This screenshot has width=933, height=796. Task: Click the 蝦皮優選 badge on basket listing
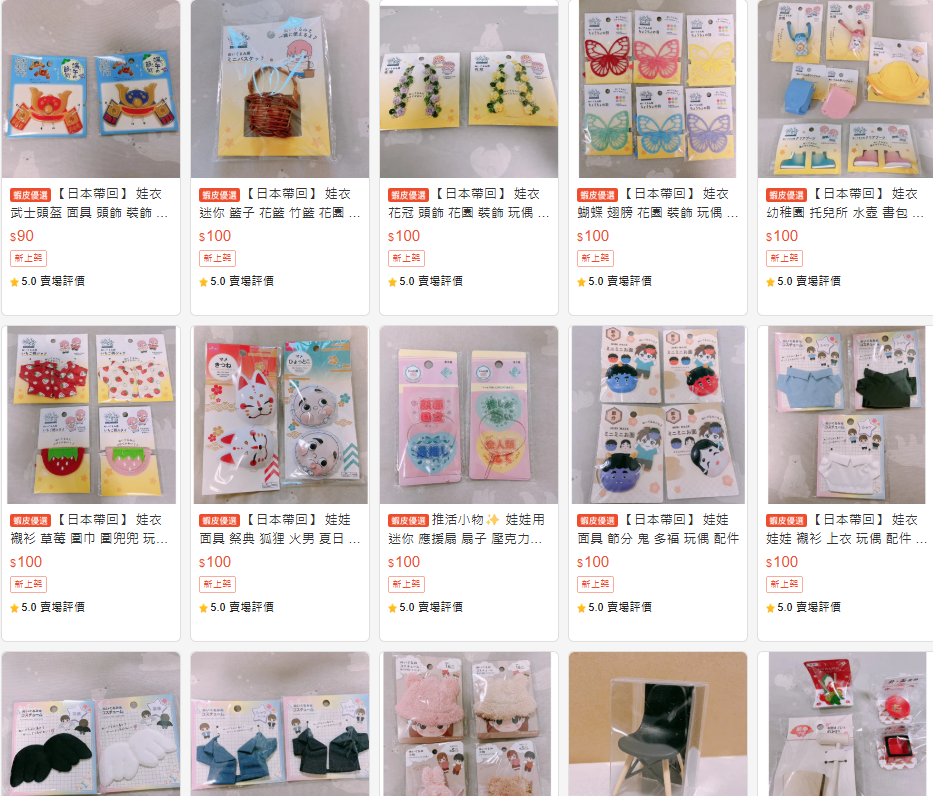[220, 195]
